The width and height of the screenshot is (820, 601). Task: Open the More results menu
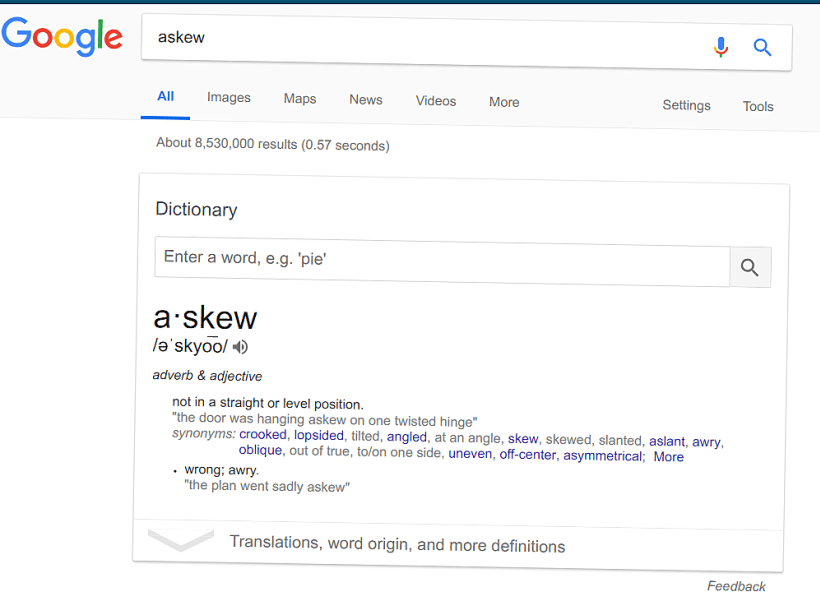503,102
